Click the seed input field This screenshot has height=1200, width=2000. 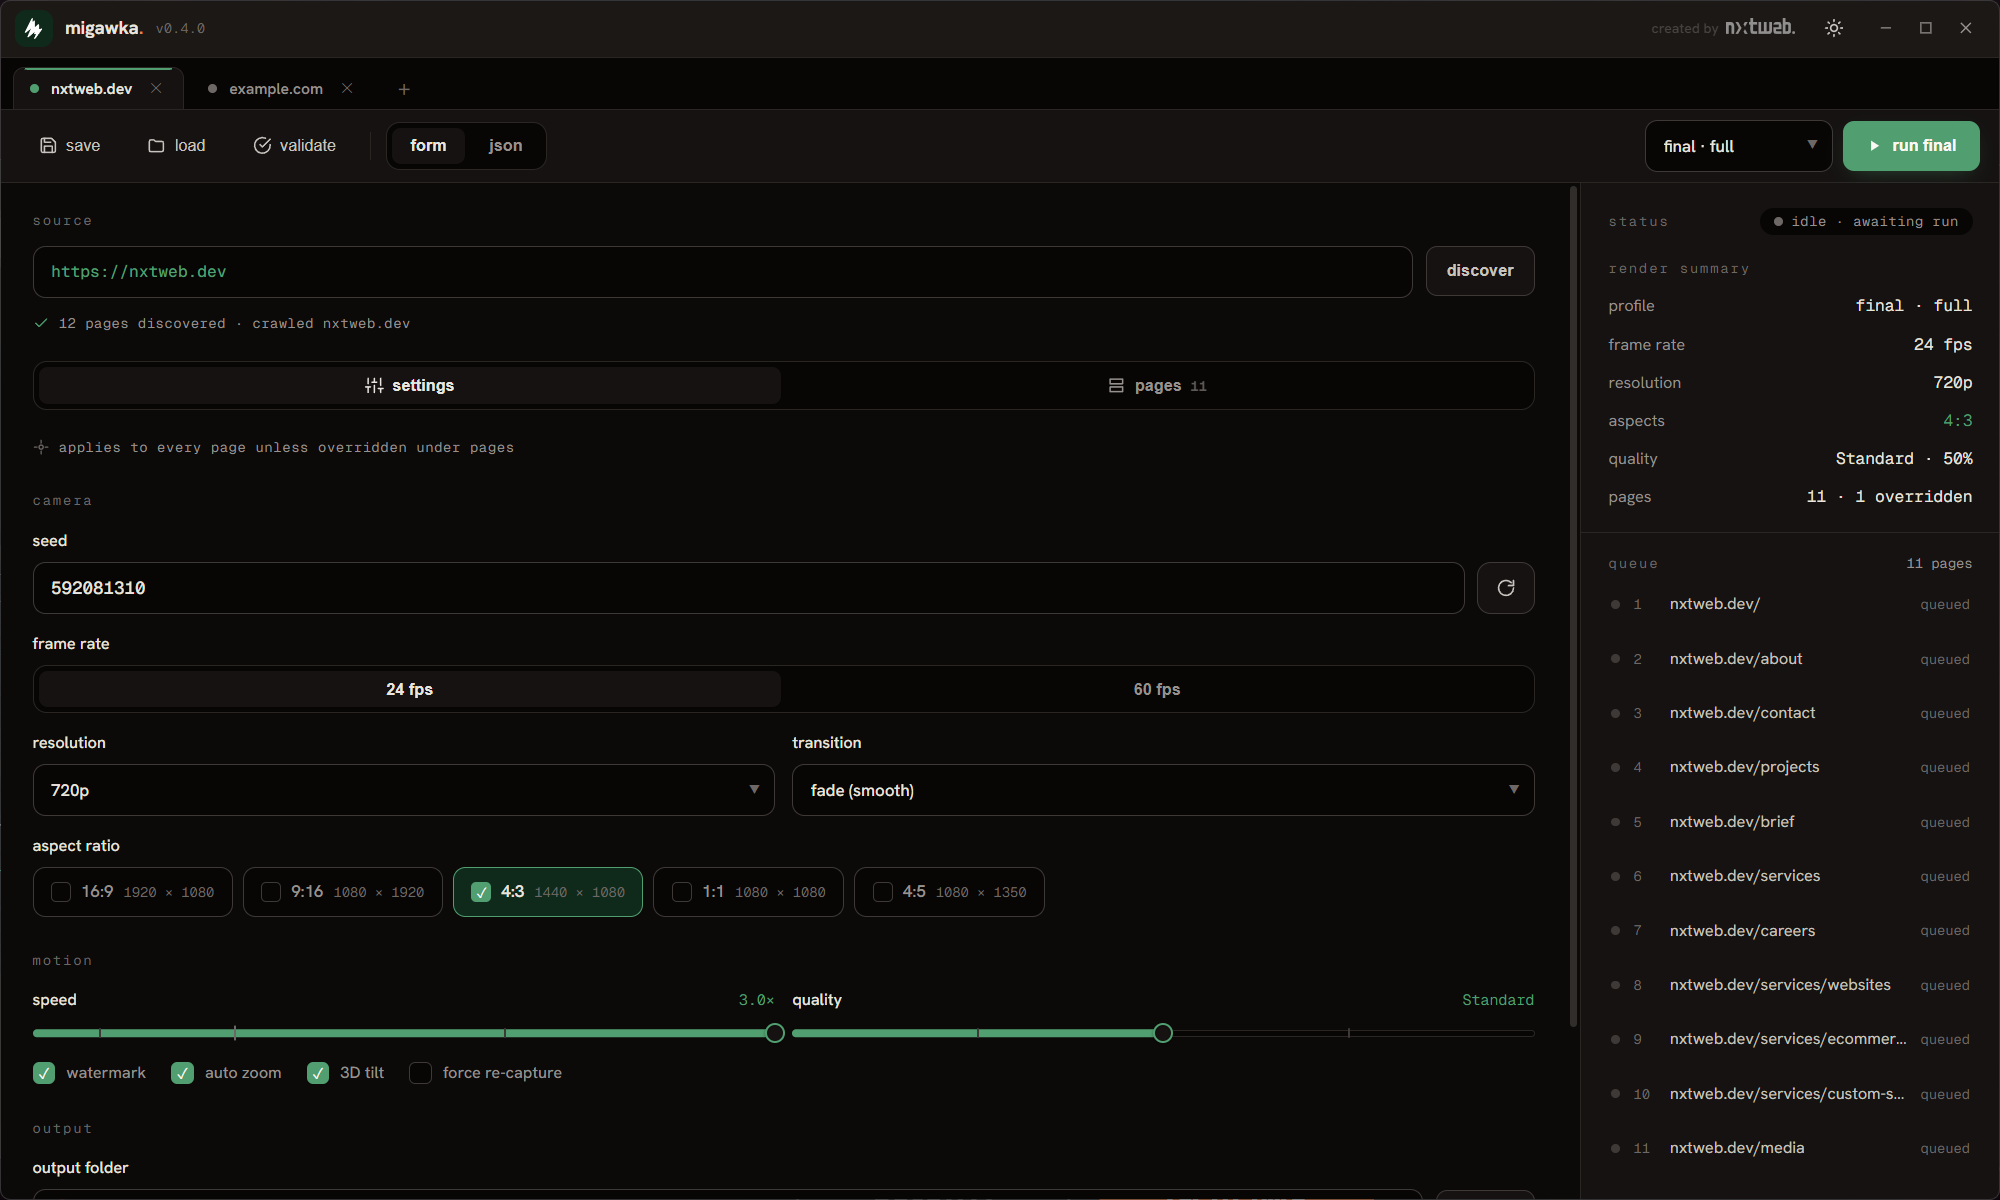[749, 588]
